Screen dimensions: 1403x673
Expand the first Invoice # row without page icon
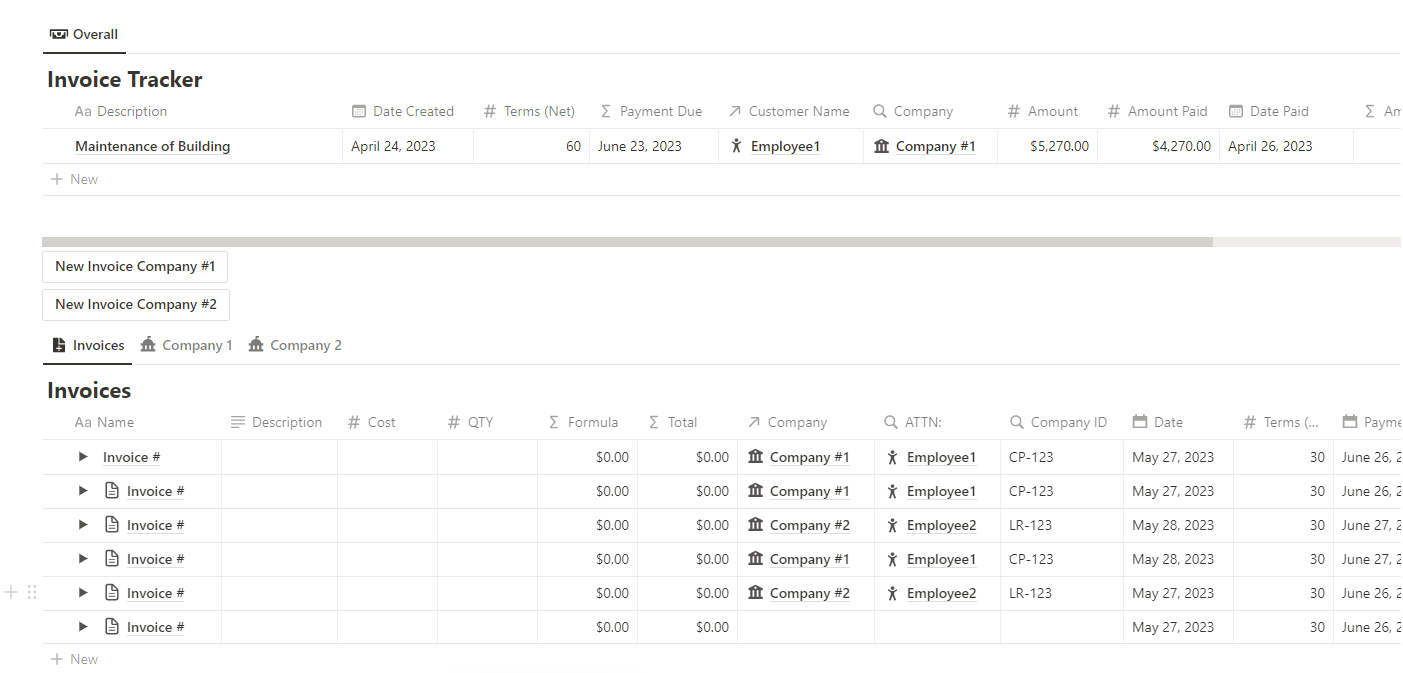(x=83, y=457)
